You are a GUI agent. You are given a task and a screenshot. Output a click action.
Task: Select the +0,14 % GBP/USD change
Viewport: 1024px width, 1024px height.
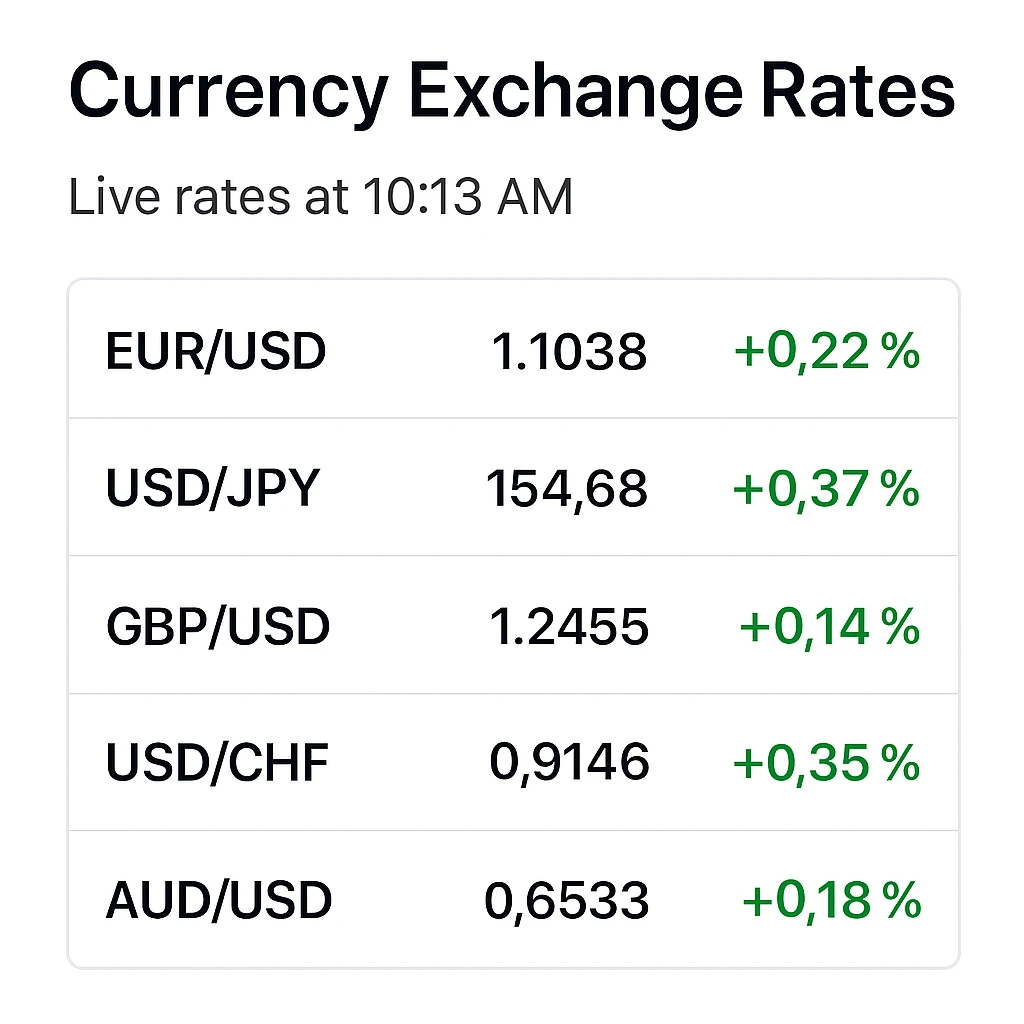[829, 627]
